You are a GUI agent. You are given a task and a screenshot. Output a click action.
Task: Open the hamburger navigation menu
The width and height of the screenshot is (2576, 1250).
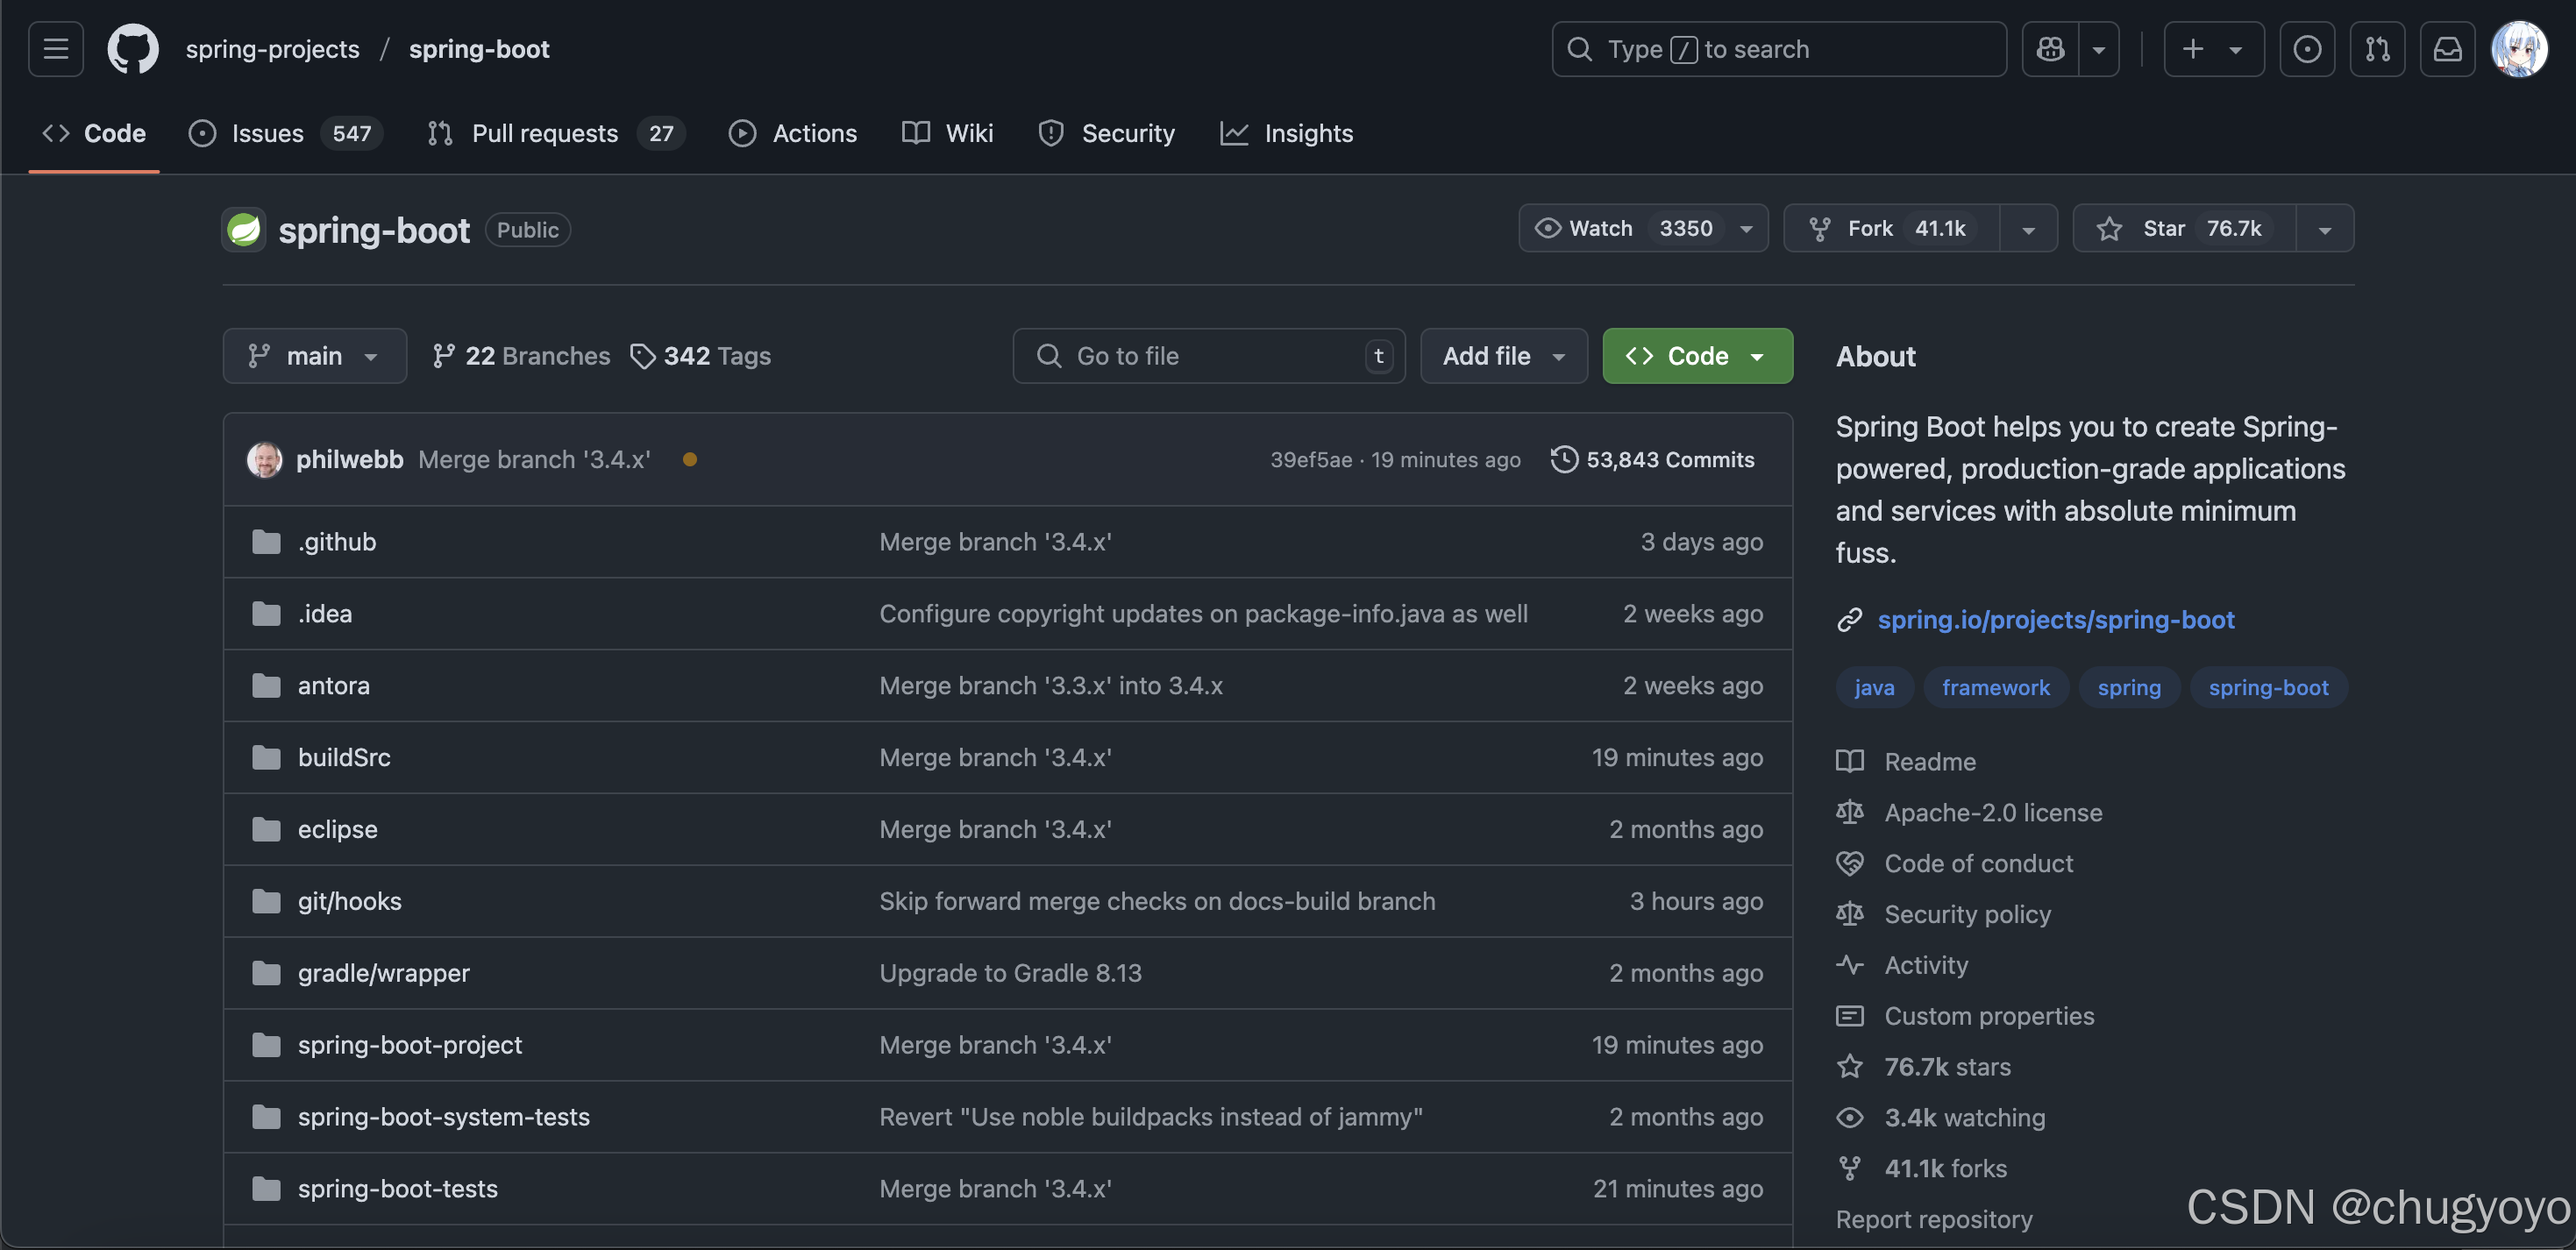click(x=55, y=49)
